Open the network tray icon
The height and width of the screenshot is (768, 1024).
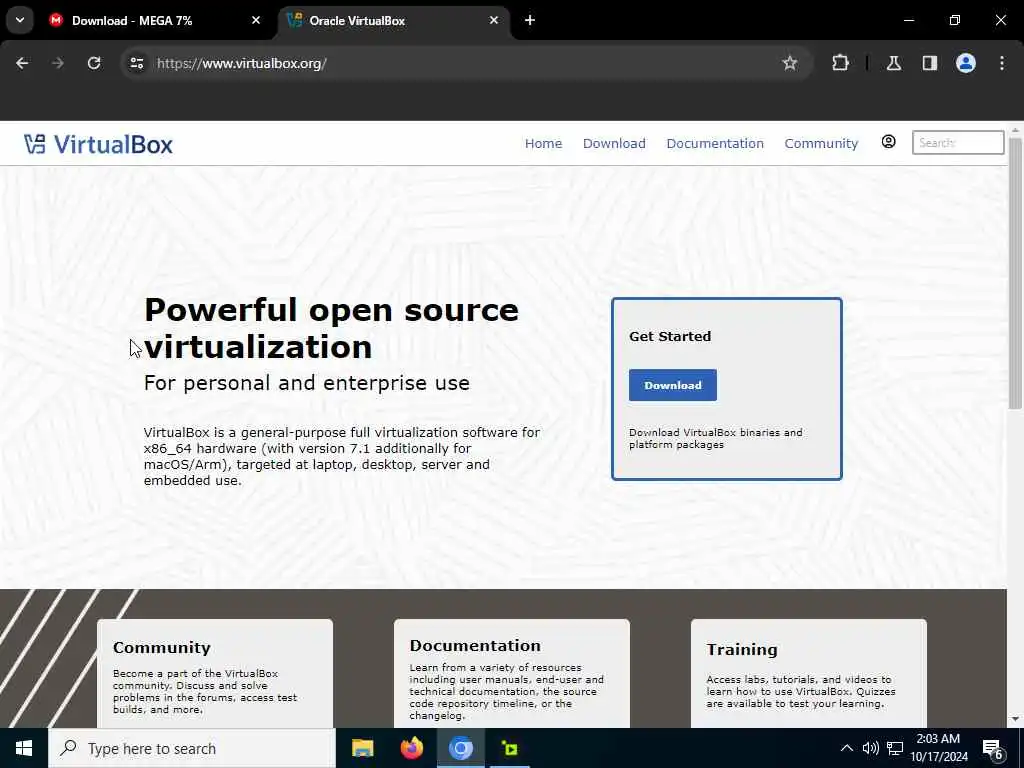pos(895,748)
